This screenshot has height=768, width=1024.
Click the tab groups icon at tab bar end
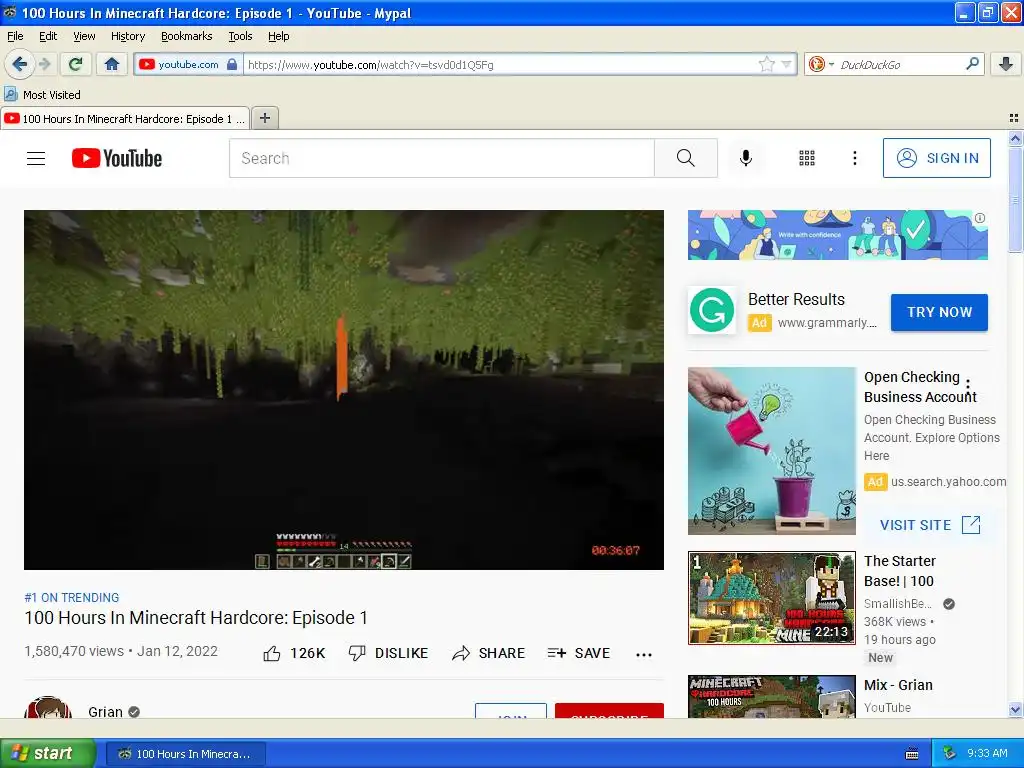(1014, 118)
